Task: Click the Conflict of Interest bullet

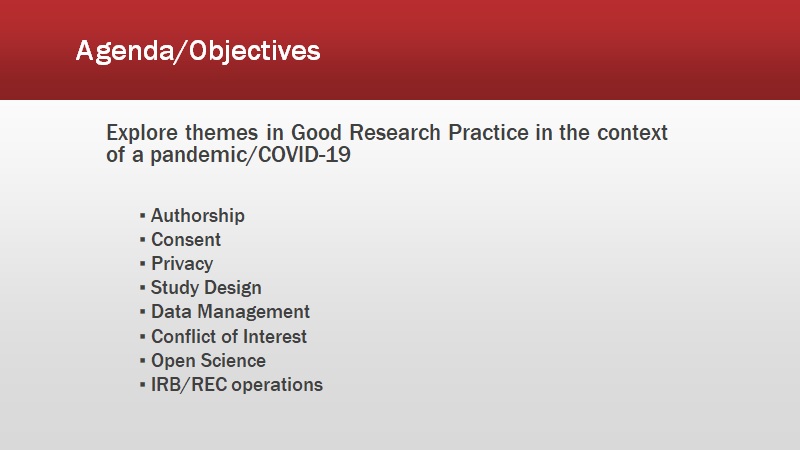Action: [x=229, y=336]
